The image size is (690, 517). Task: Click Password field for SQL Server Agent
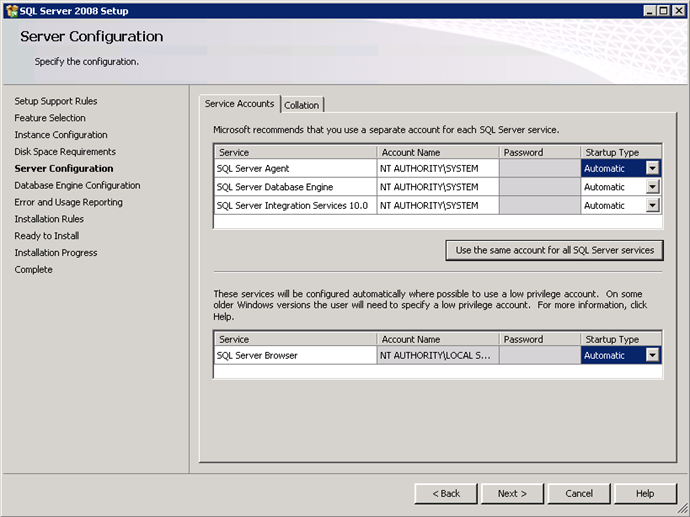click(540, 169)
